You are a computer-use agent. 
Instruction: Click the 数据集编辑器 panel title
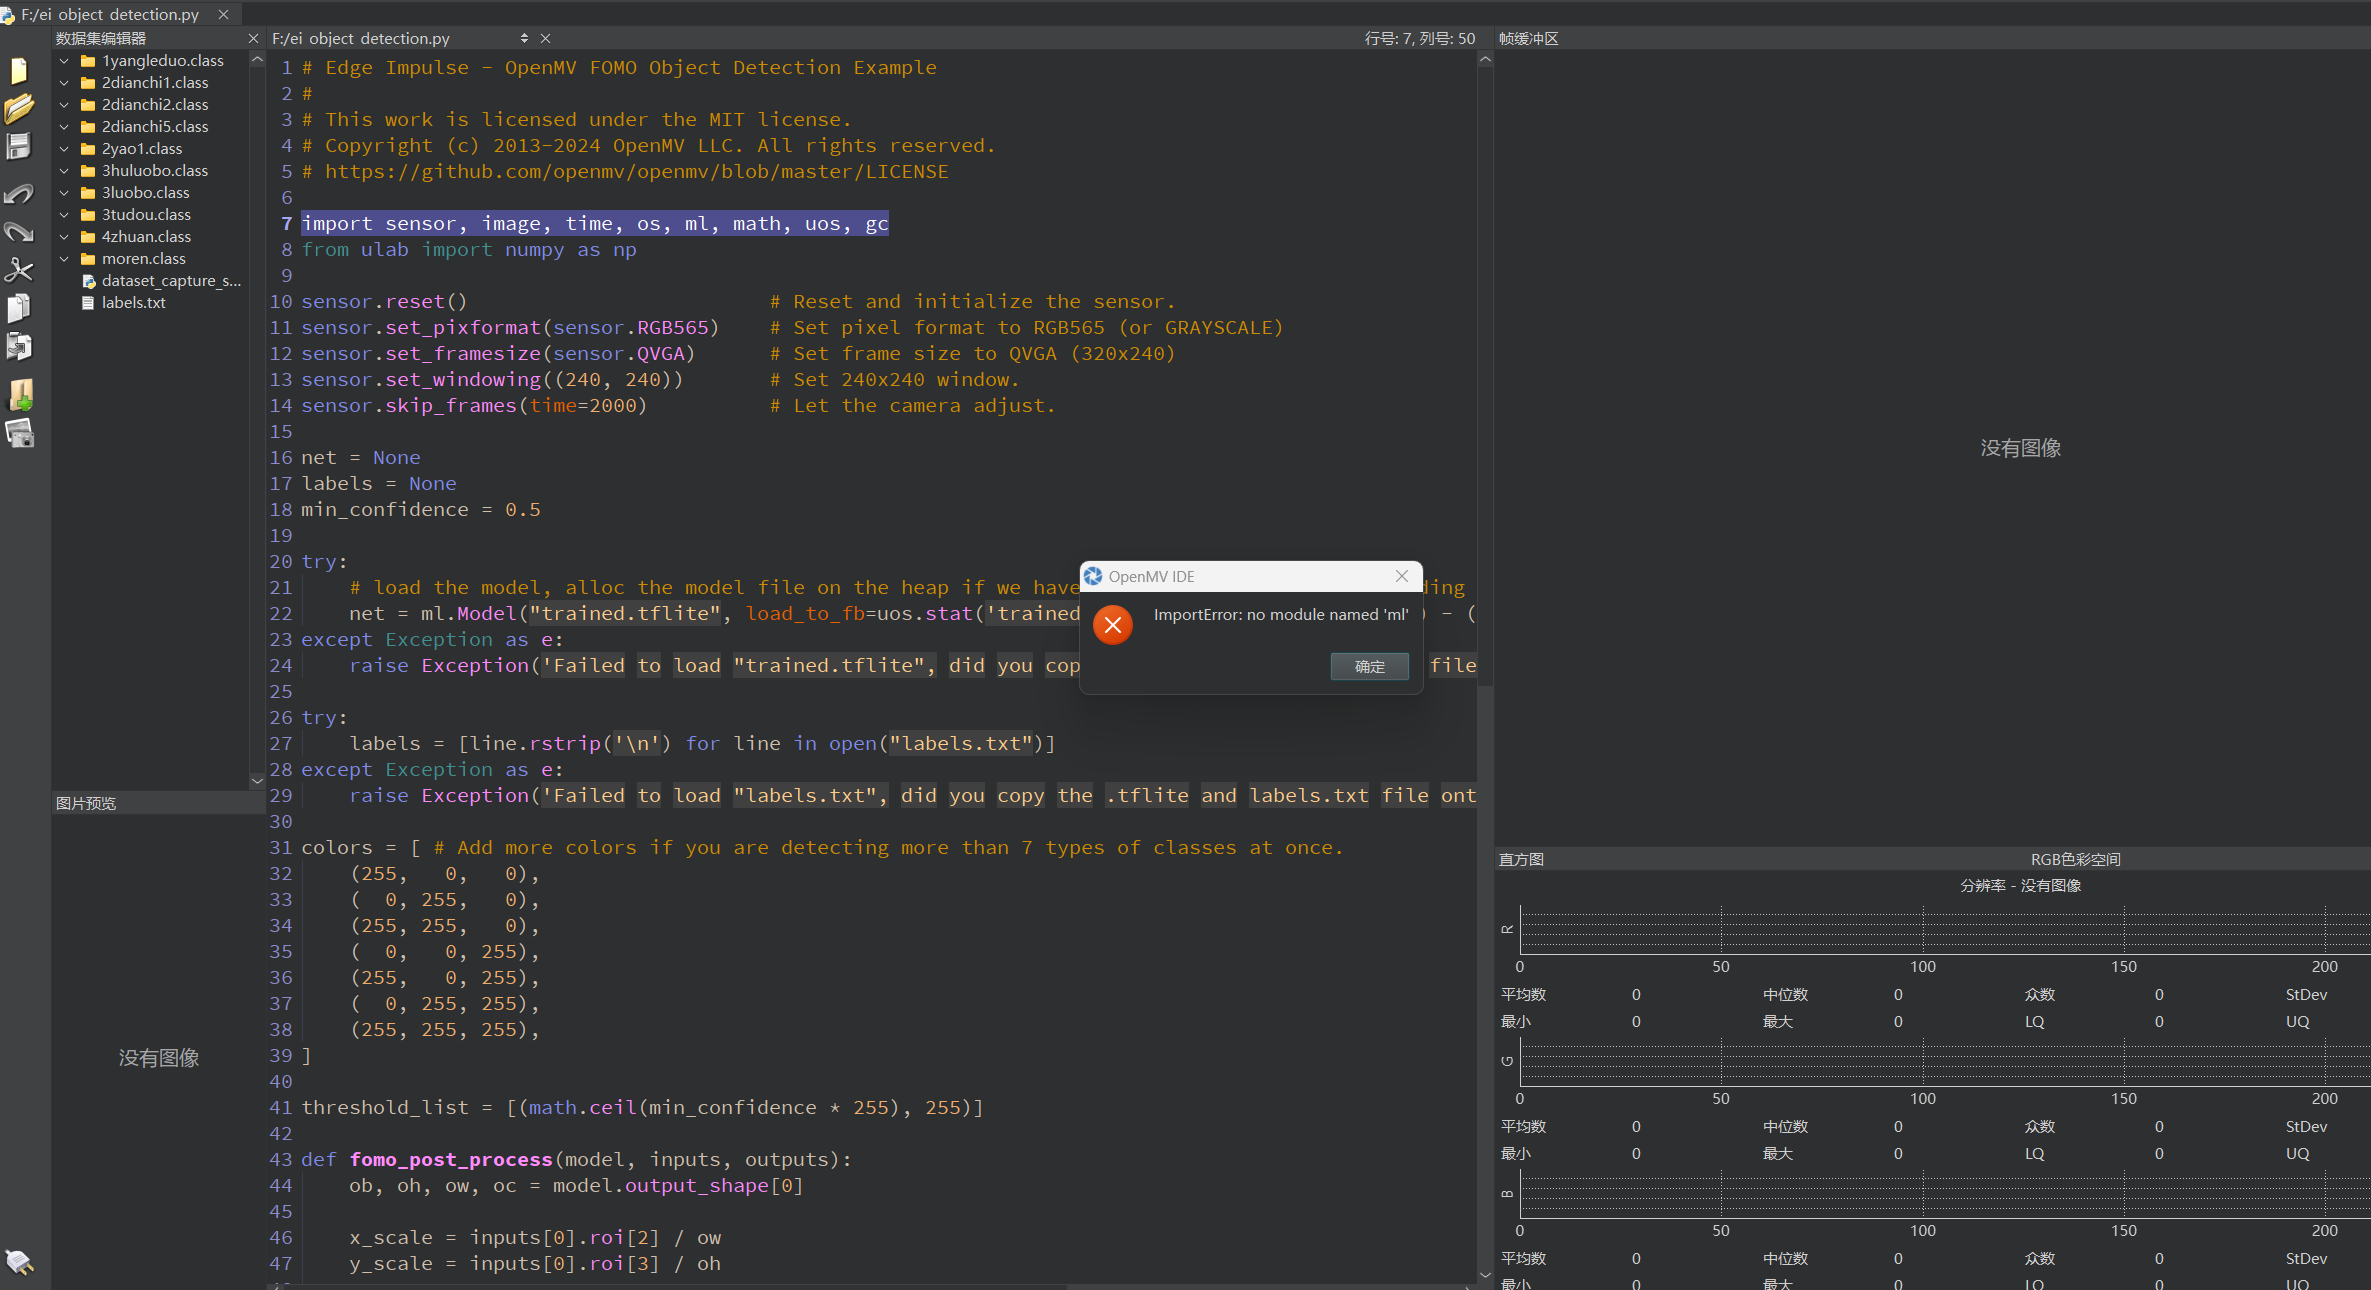pos(101,38)
